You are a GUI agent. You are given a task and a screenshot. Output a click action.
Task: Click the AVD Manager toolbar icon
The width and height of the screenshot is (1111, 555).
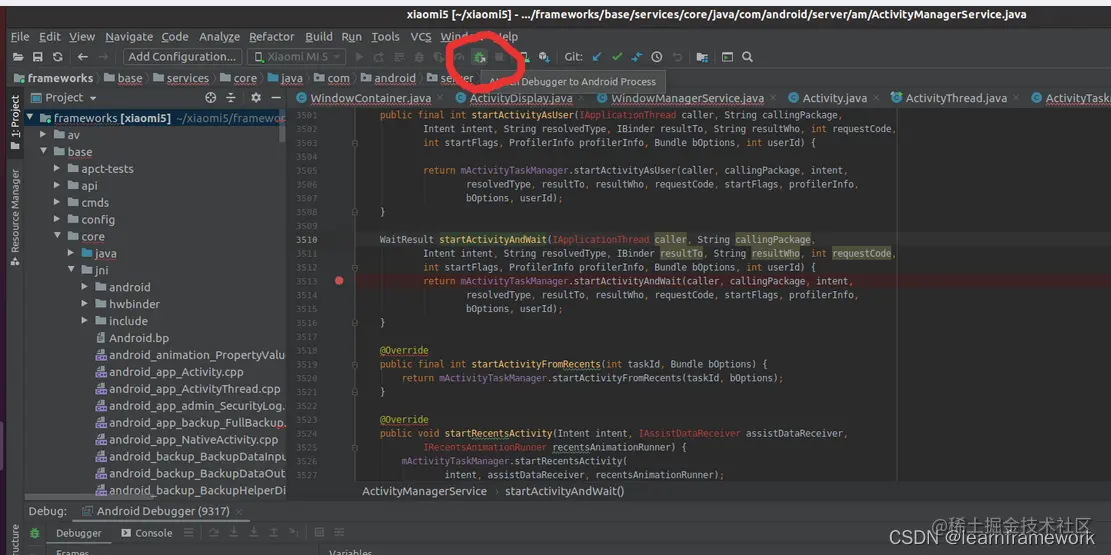524,57
